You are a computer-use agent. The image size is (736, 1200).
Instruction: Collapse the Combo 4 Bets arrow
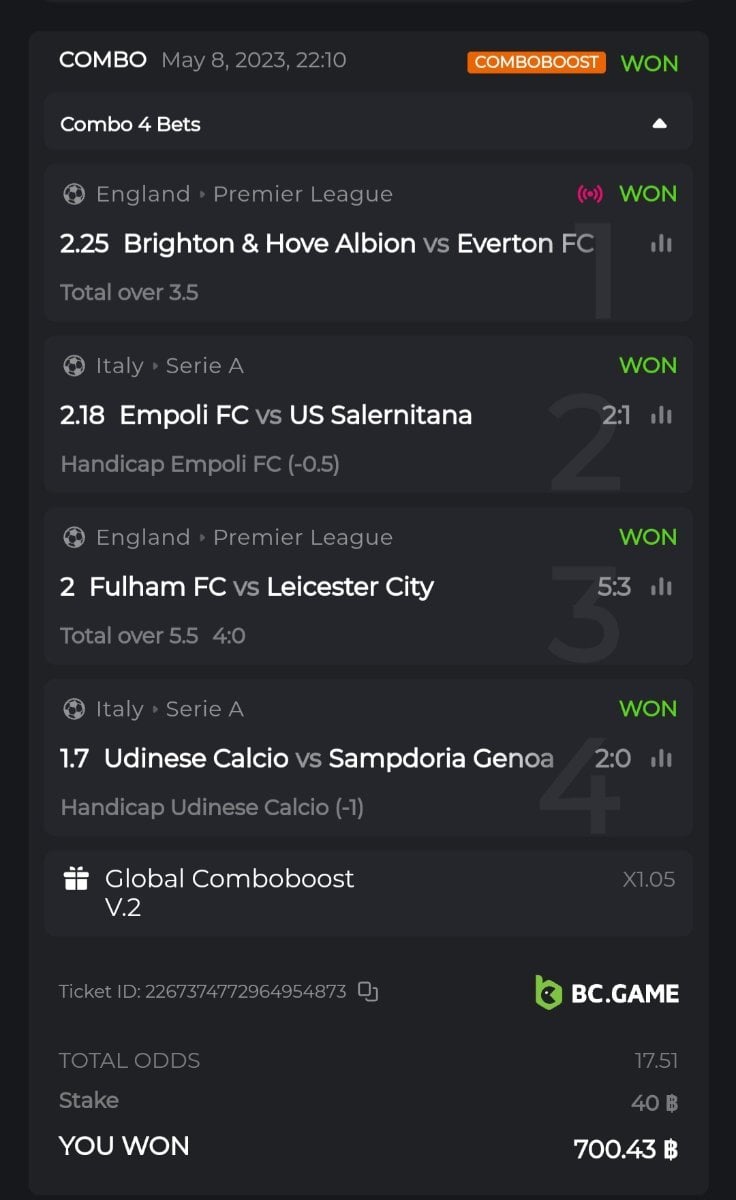659,124
